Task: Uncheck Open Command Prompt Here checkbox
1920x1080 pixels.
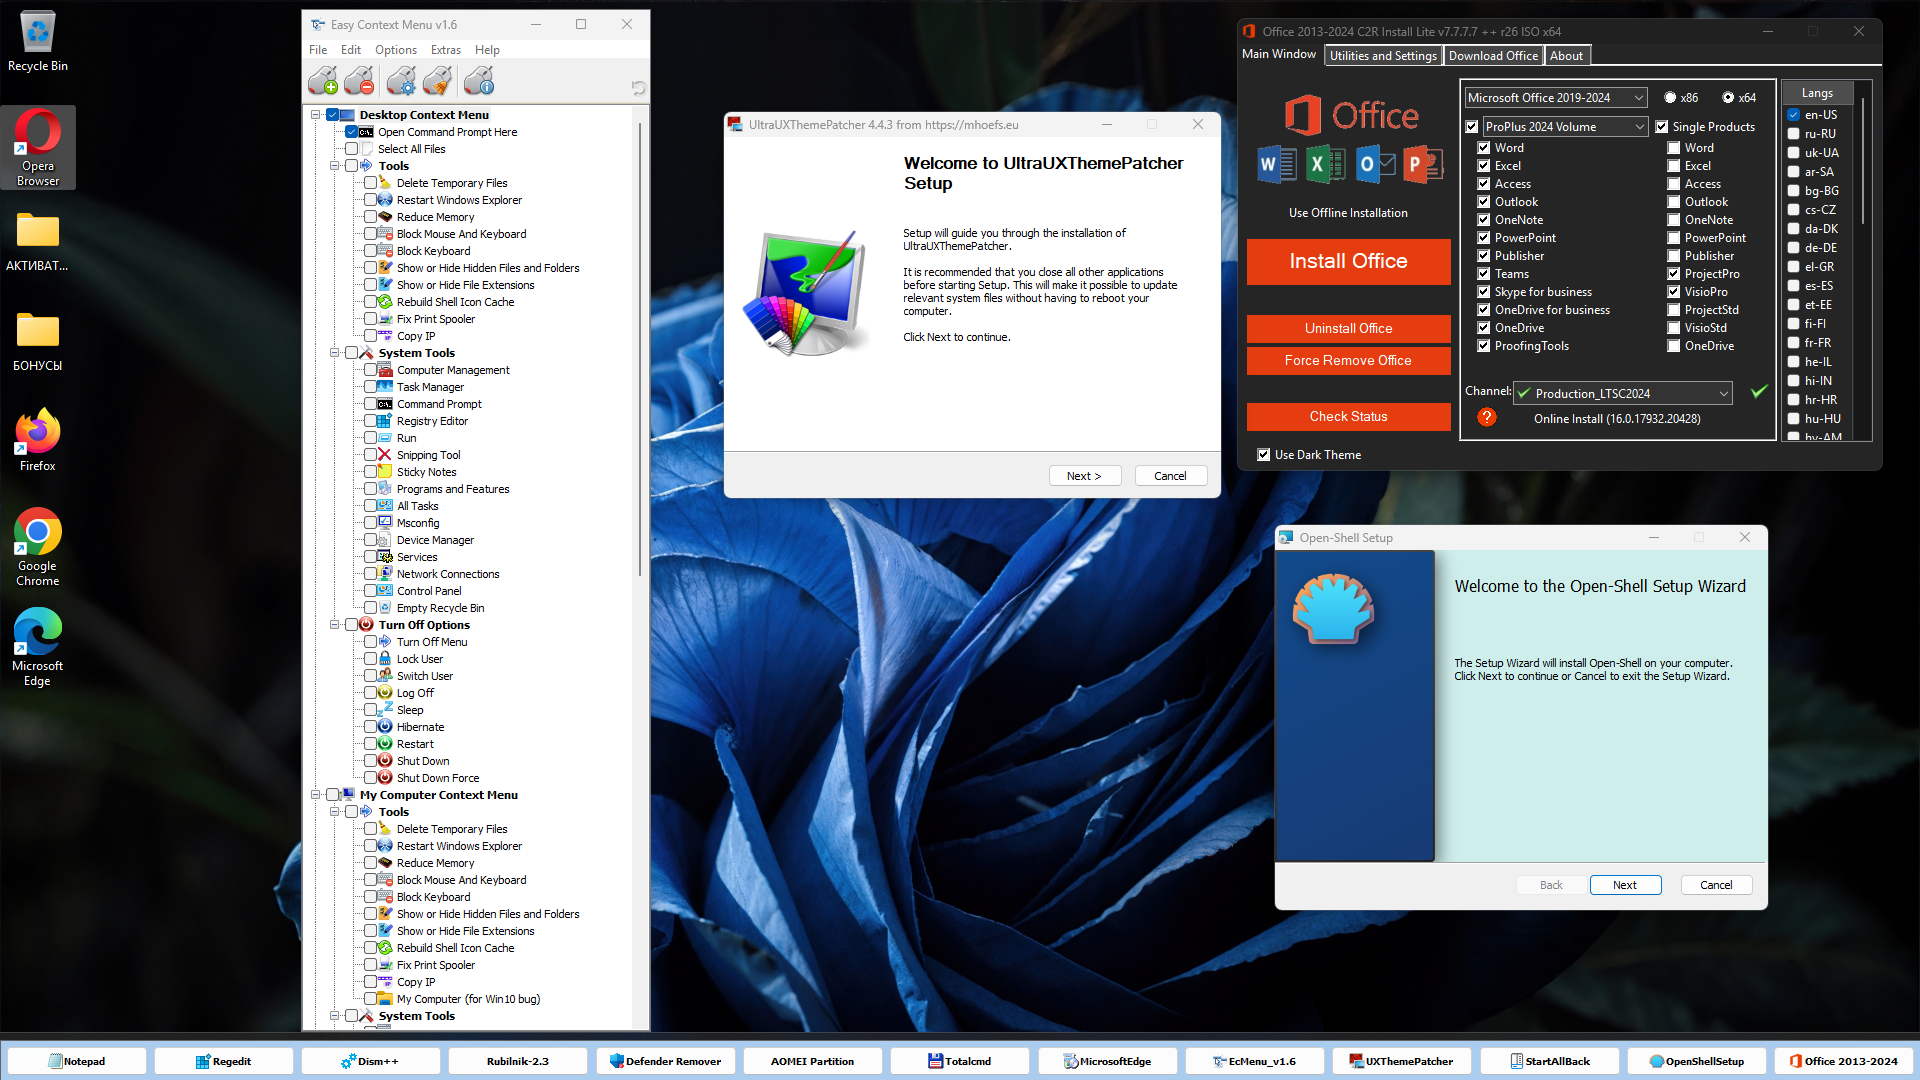Action: [351, 132]
